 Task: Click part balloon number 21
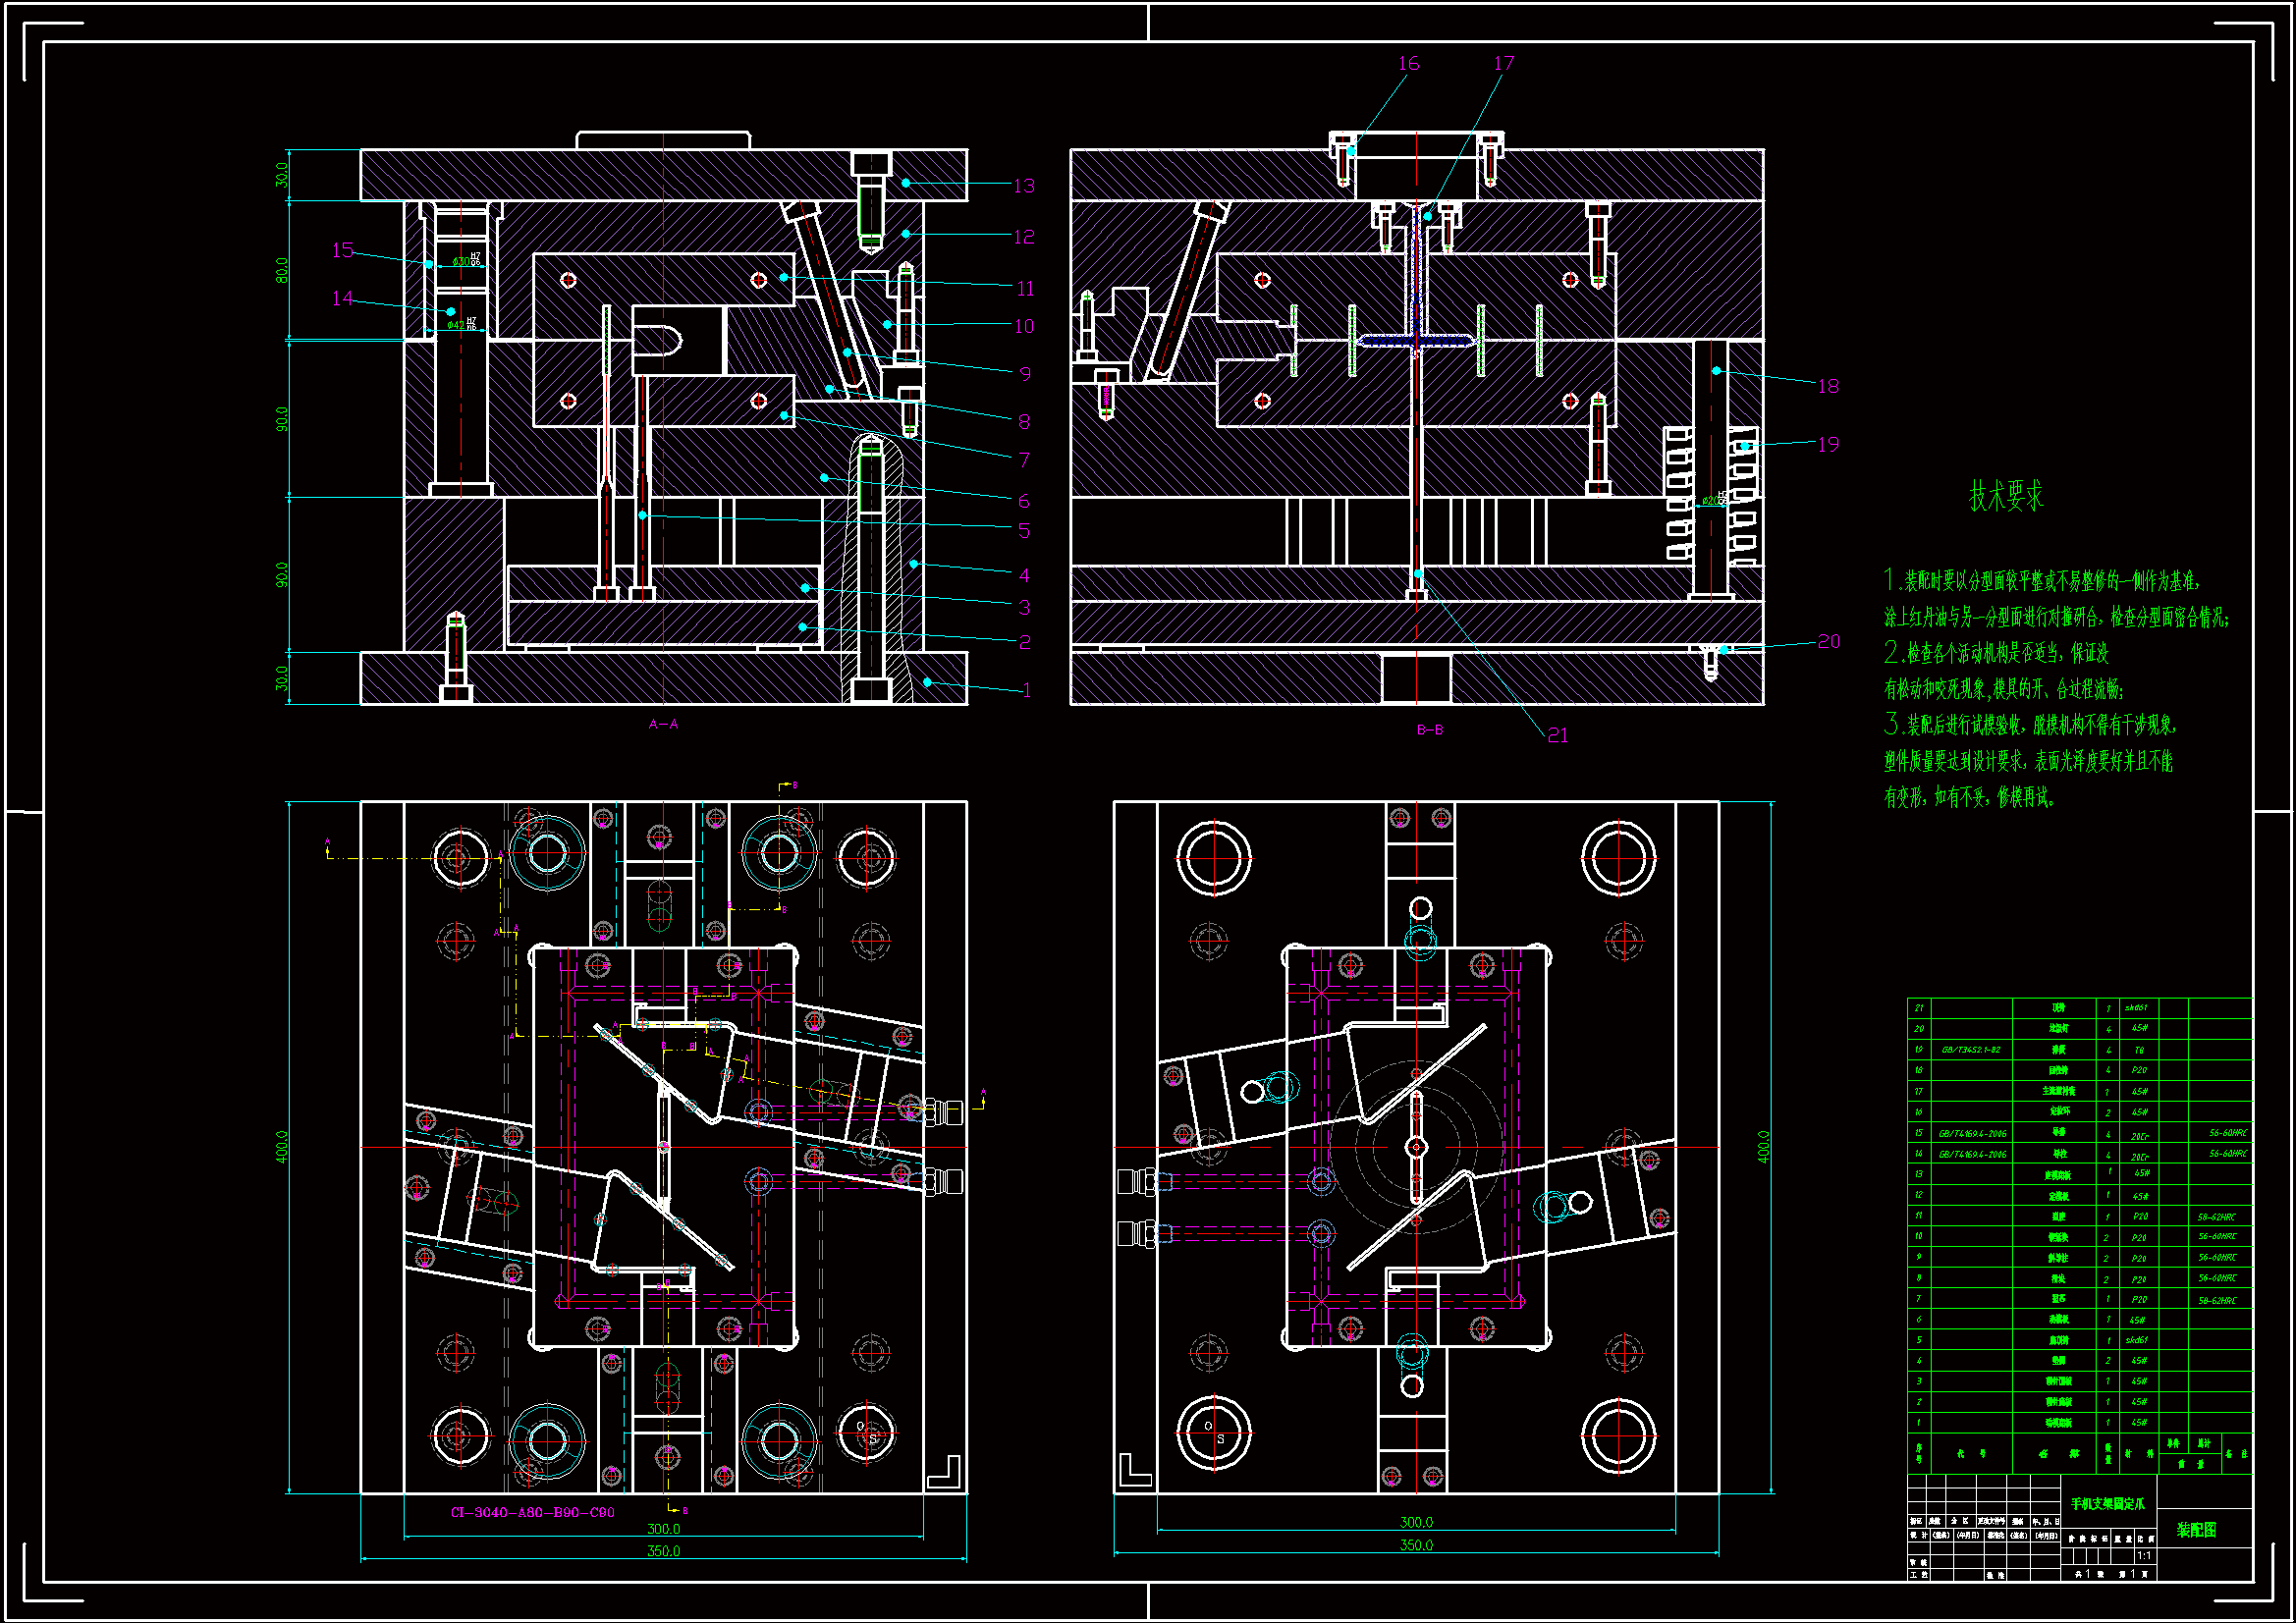1557,736
